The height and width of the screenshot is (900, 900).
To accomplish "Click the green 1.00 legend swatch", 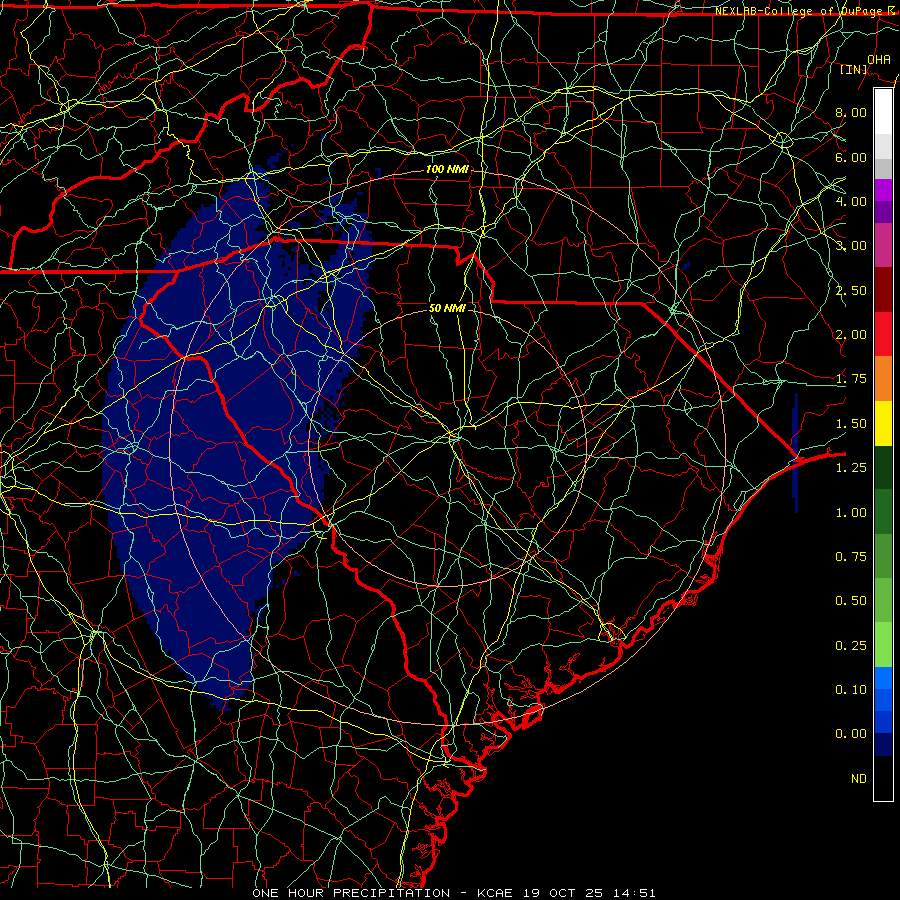I will (x=883, y=512).
